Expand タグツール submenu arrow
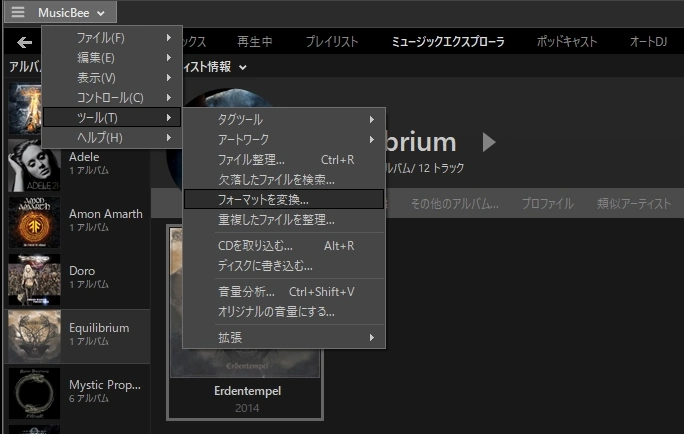The width and height of the screenshot is (684, 434). [372, 120]
